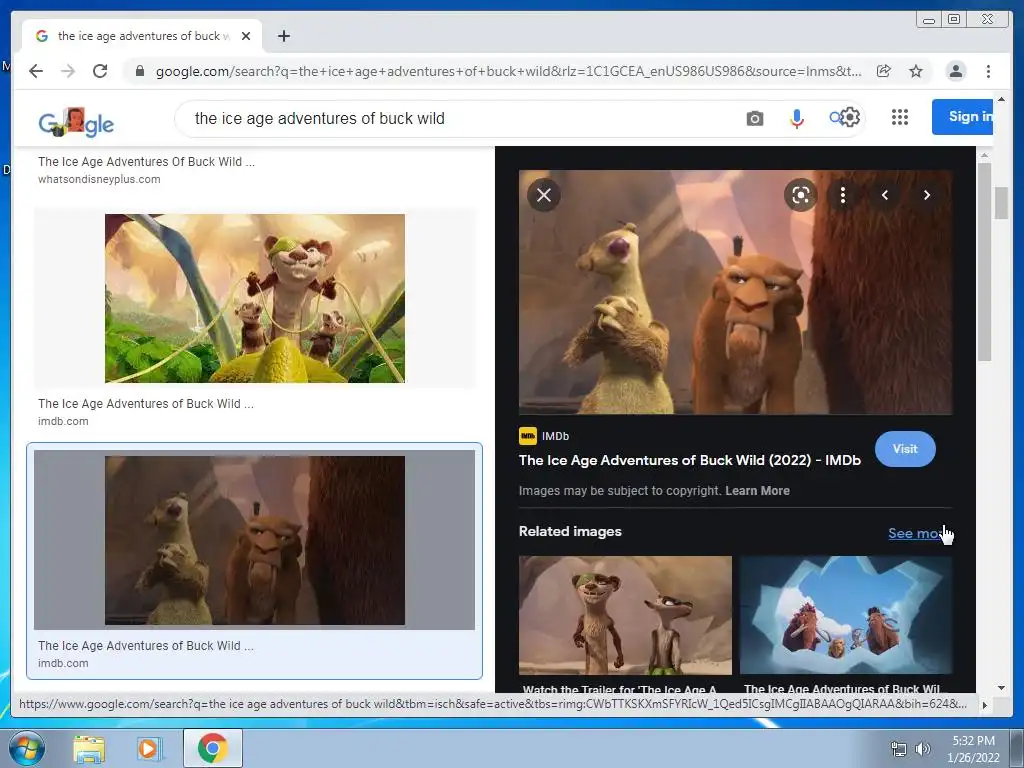Open Windows Explorer from taskbar
The height and width of the screenshot is (768, 1024).
[89, 748]
